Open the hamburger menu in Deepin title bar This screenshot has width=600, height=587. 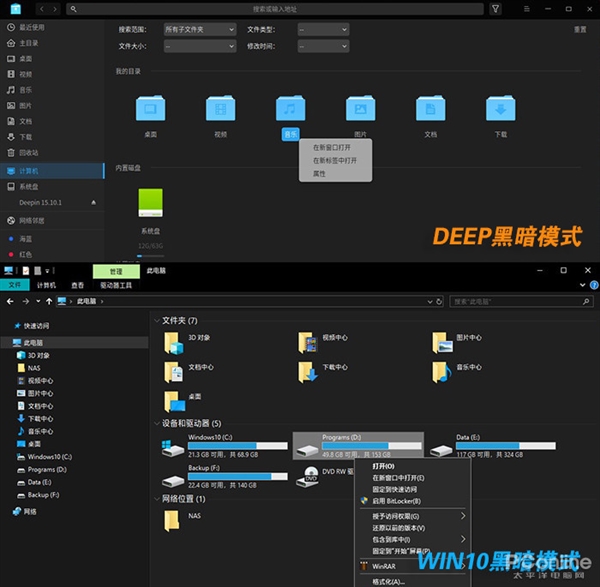click(x=527, y=9)
